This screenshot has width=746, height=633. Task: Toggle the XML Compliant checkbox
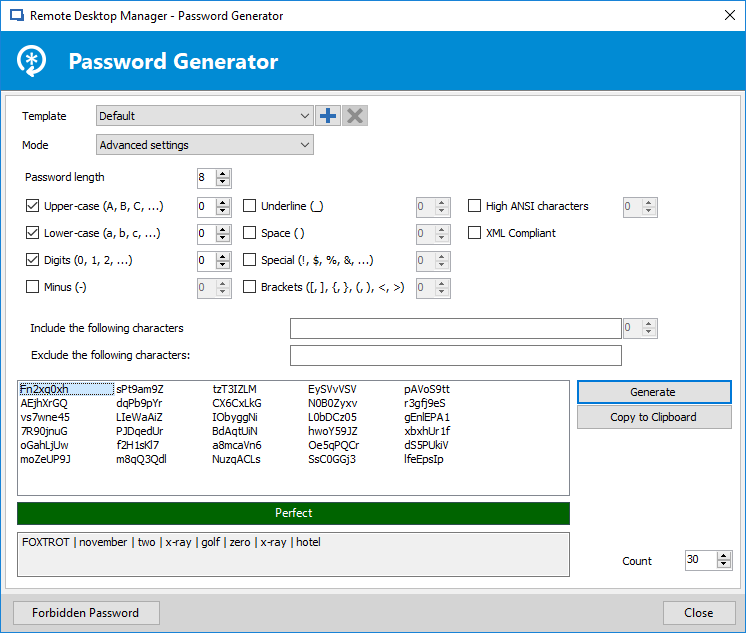click(475, 233)
